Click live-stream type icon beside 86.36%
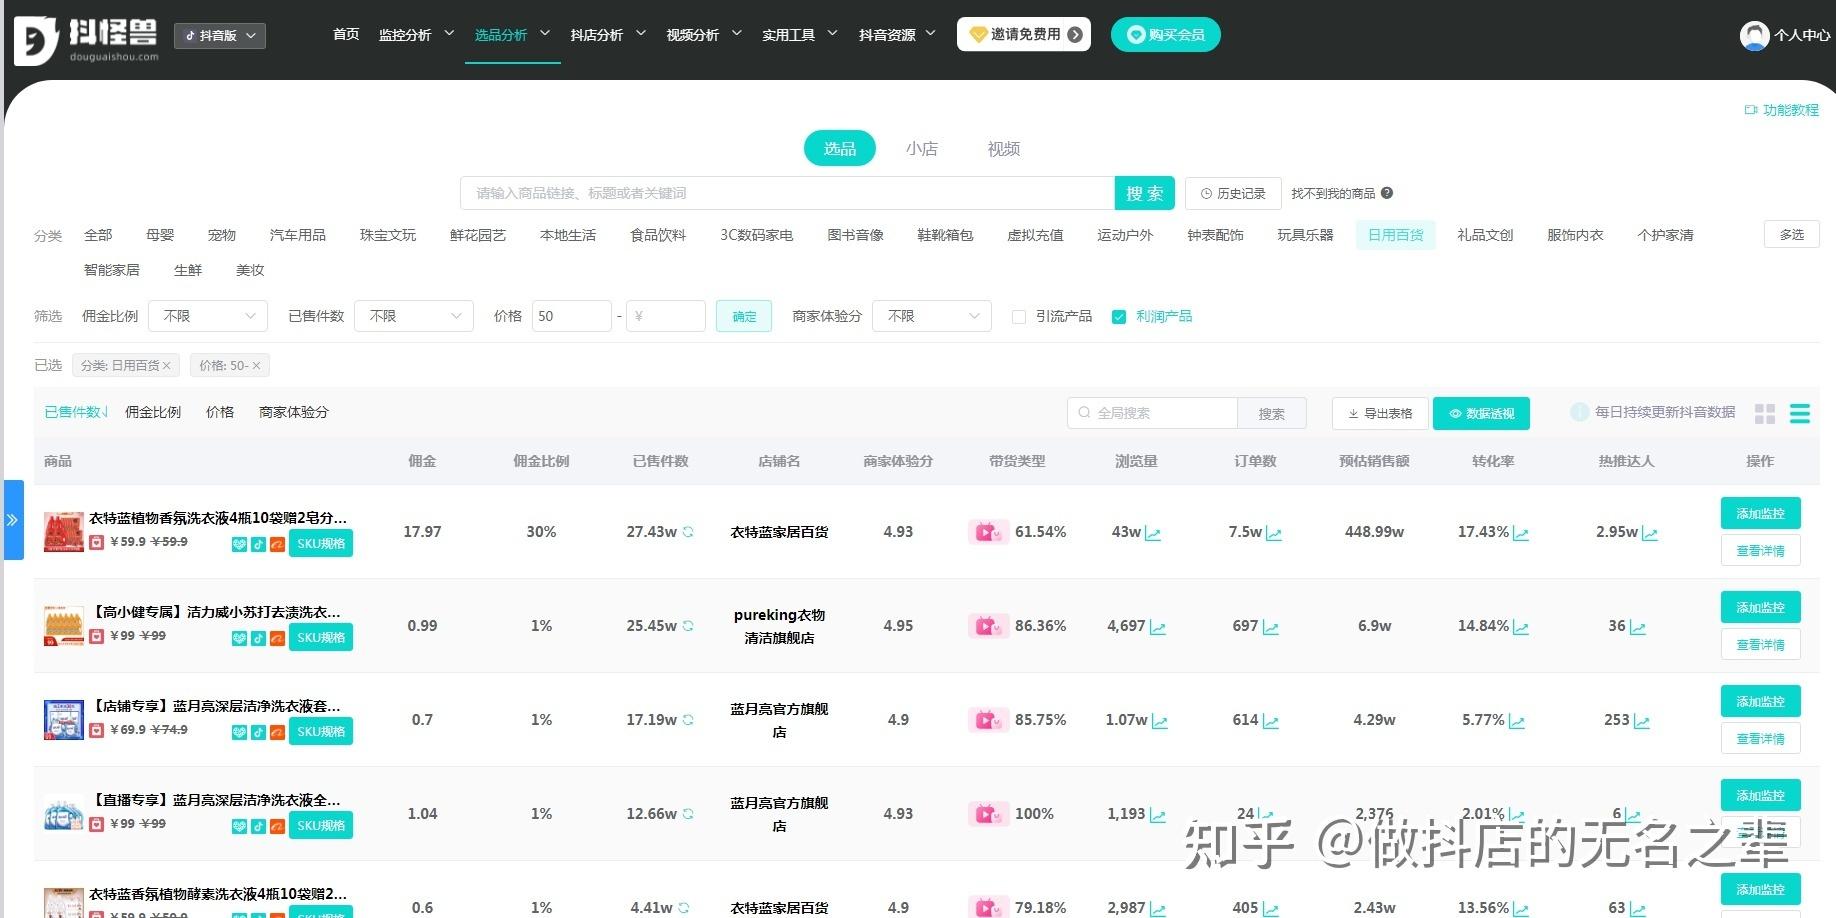1836x918 pixels. click(988, 626)
